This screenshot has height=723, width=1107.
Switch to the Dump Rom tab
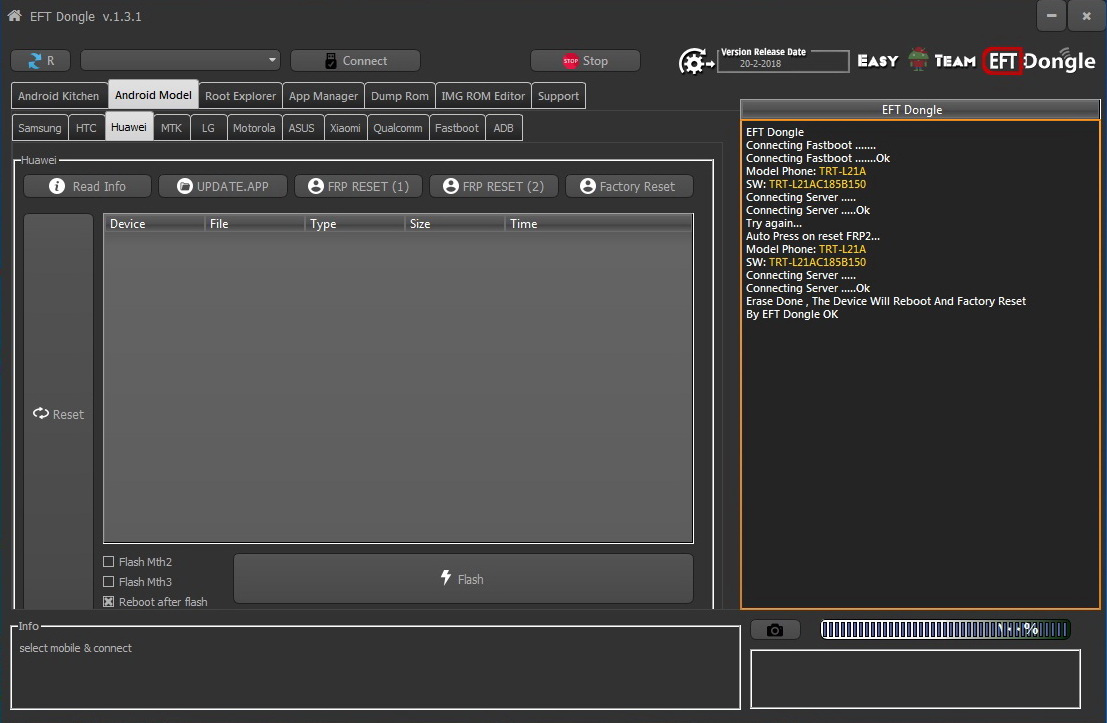tap(400, 96)
